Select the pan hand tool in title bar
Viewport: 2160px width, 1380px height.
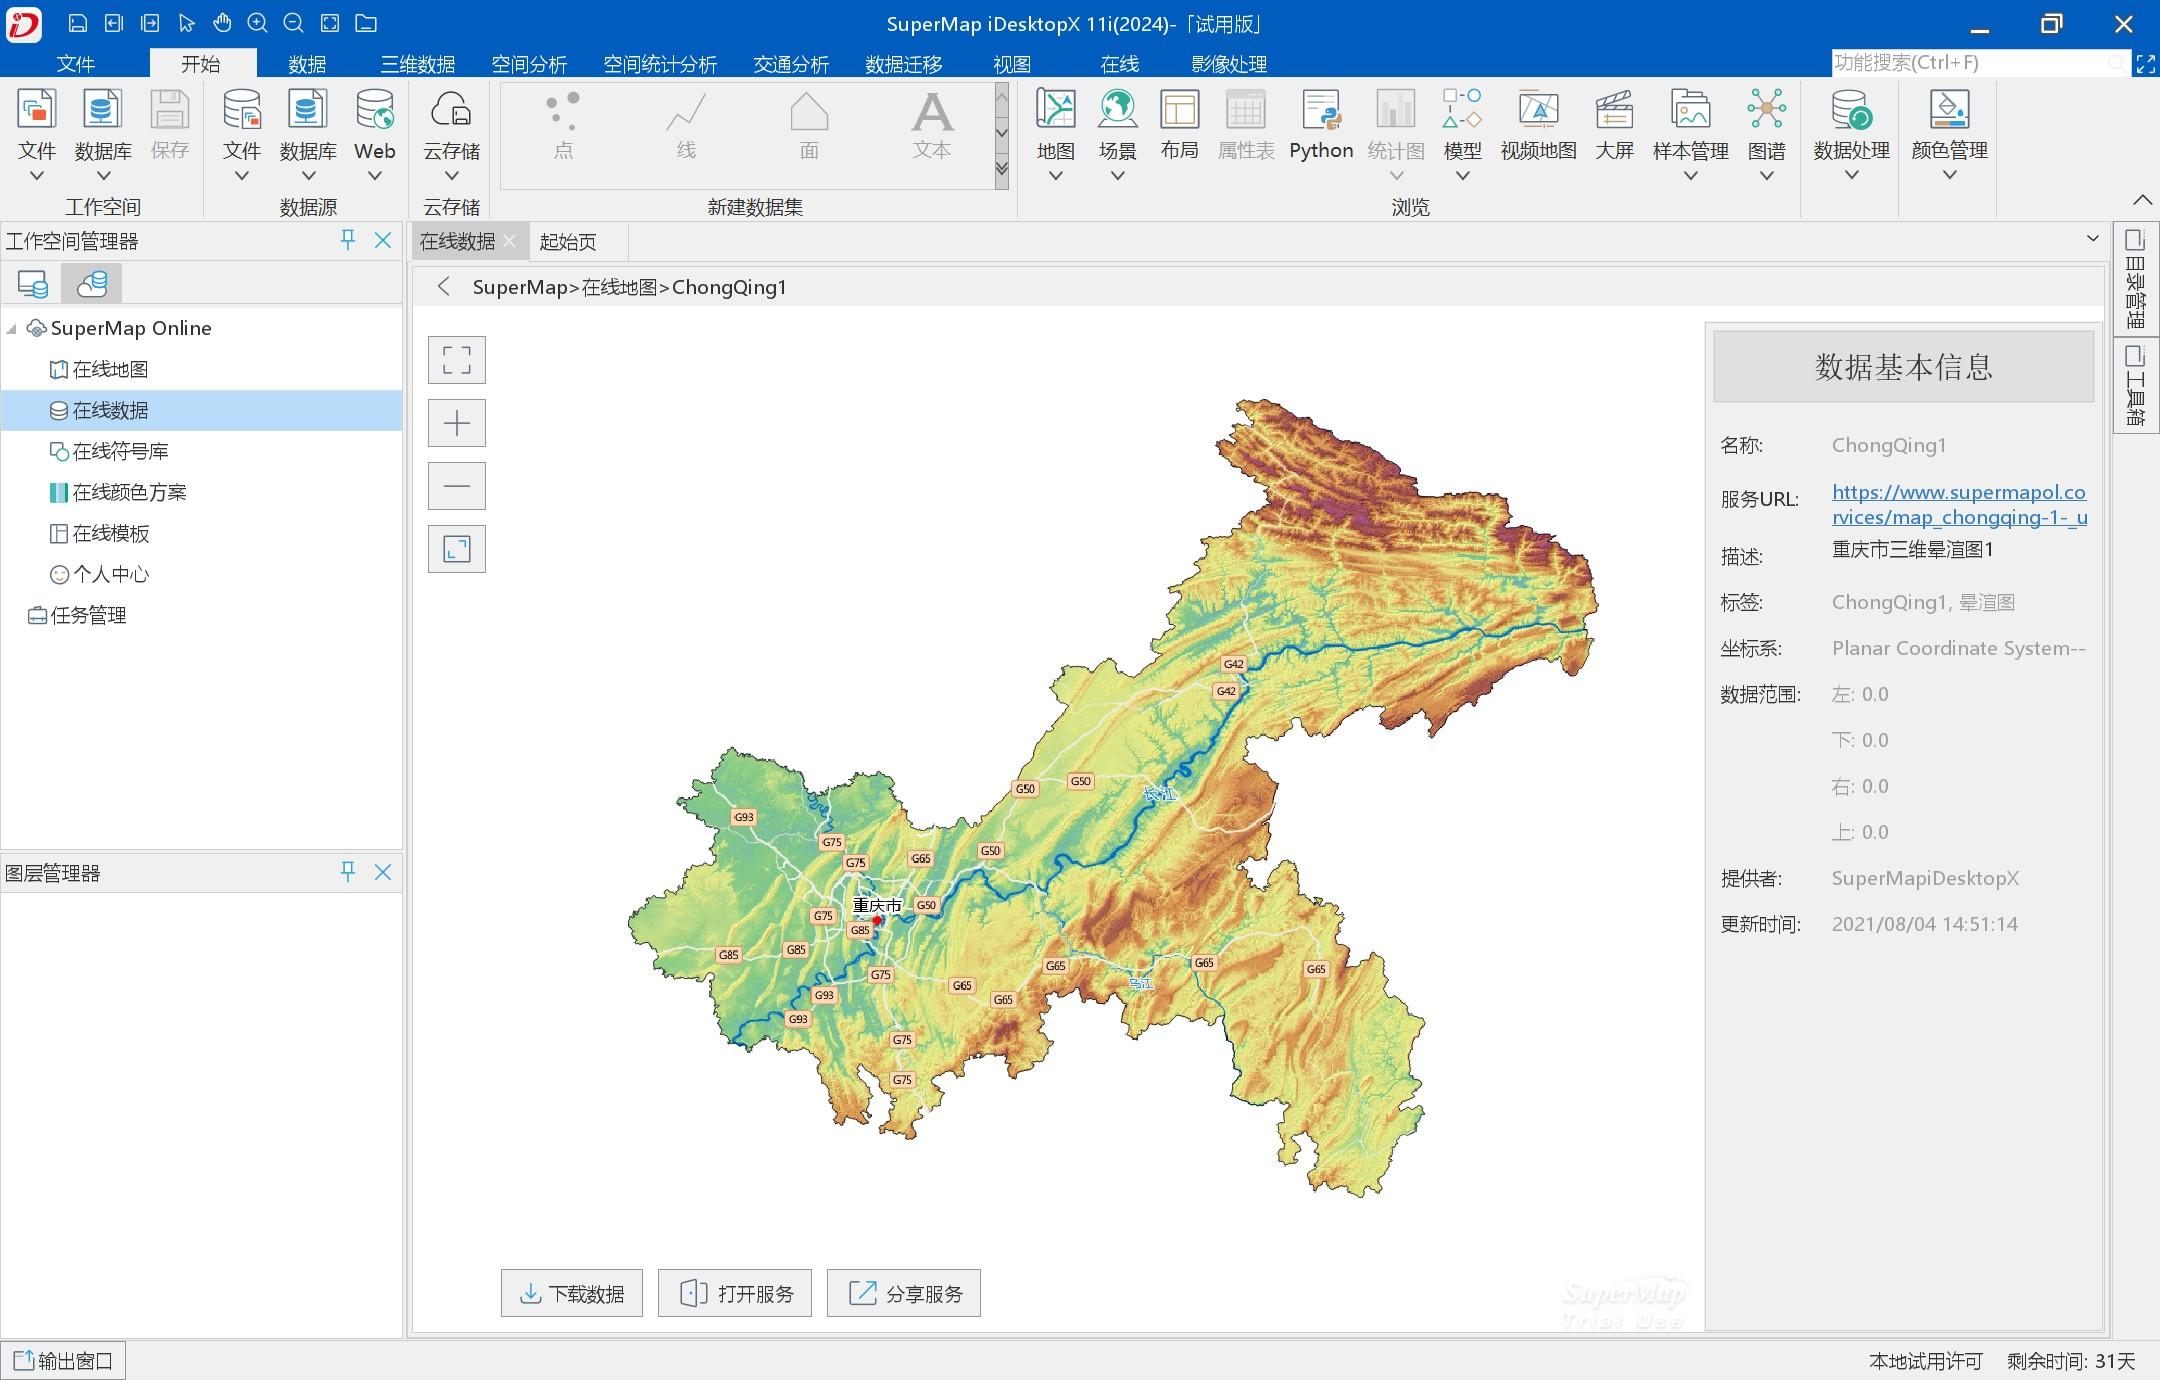coord(222,23)
